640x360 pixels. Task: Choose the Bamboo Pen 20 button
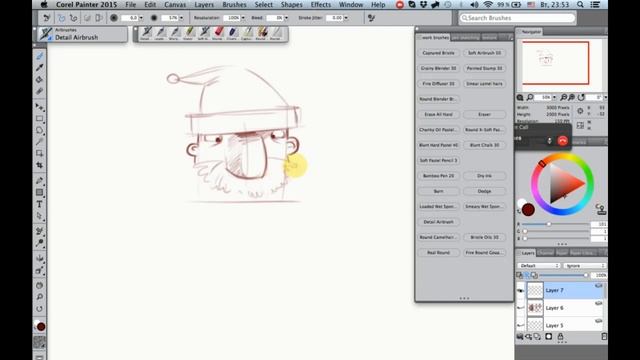click(x=439, y=176)
